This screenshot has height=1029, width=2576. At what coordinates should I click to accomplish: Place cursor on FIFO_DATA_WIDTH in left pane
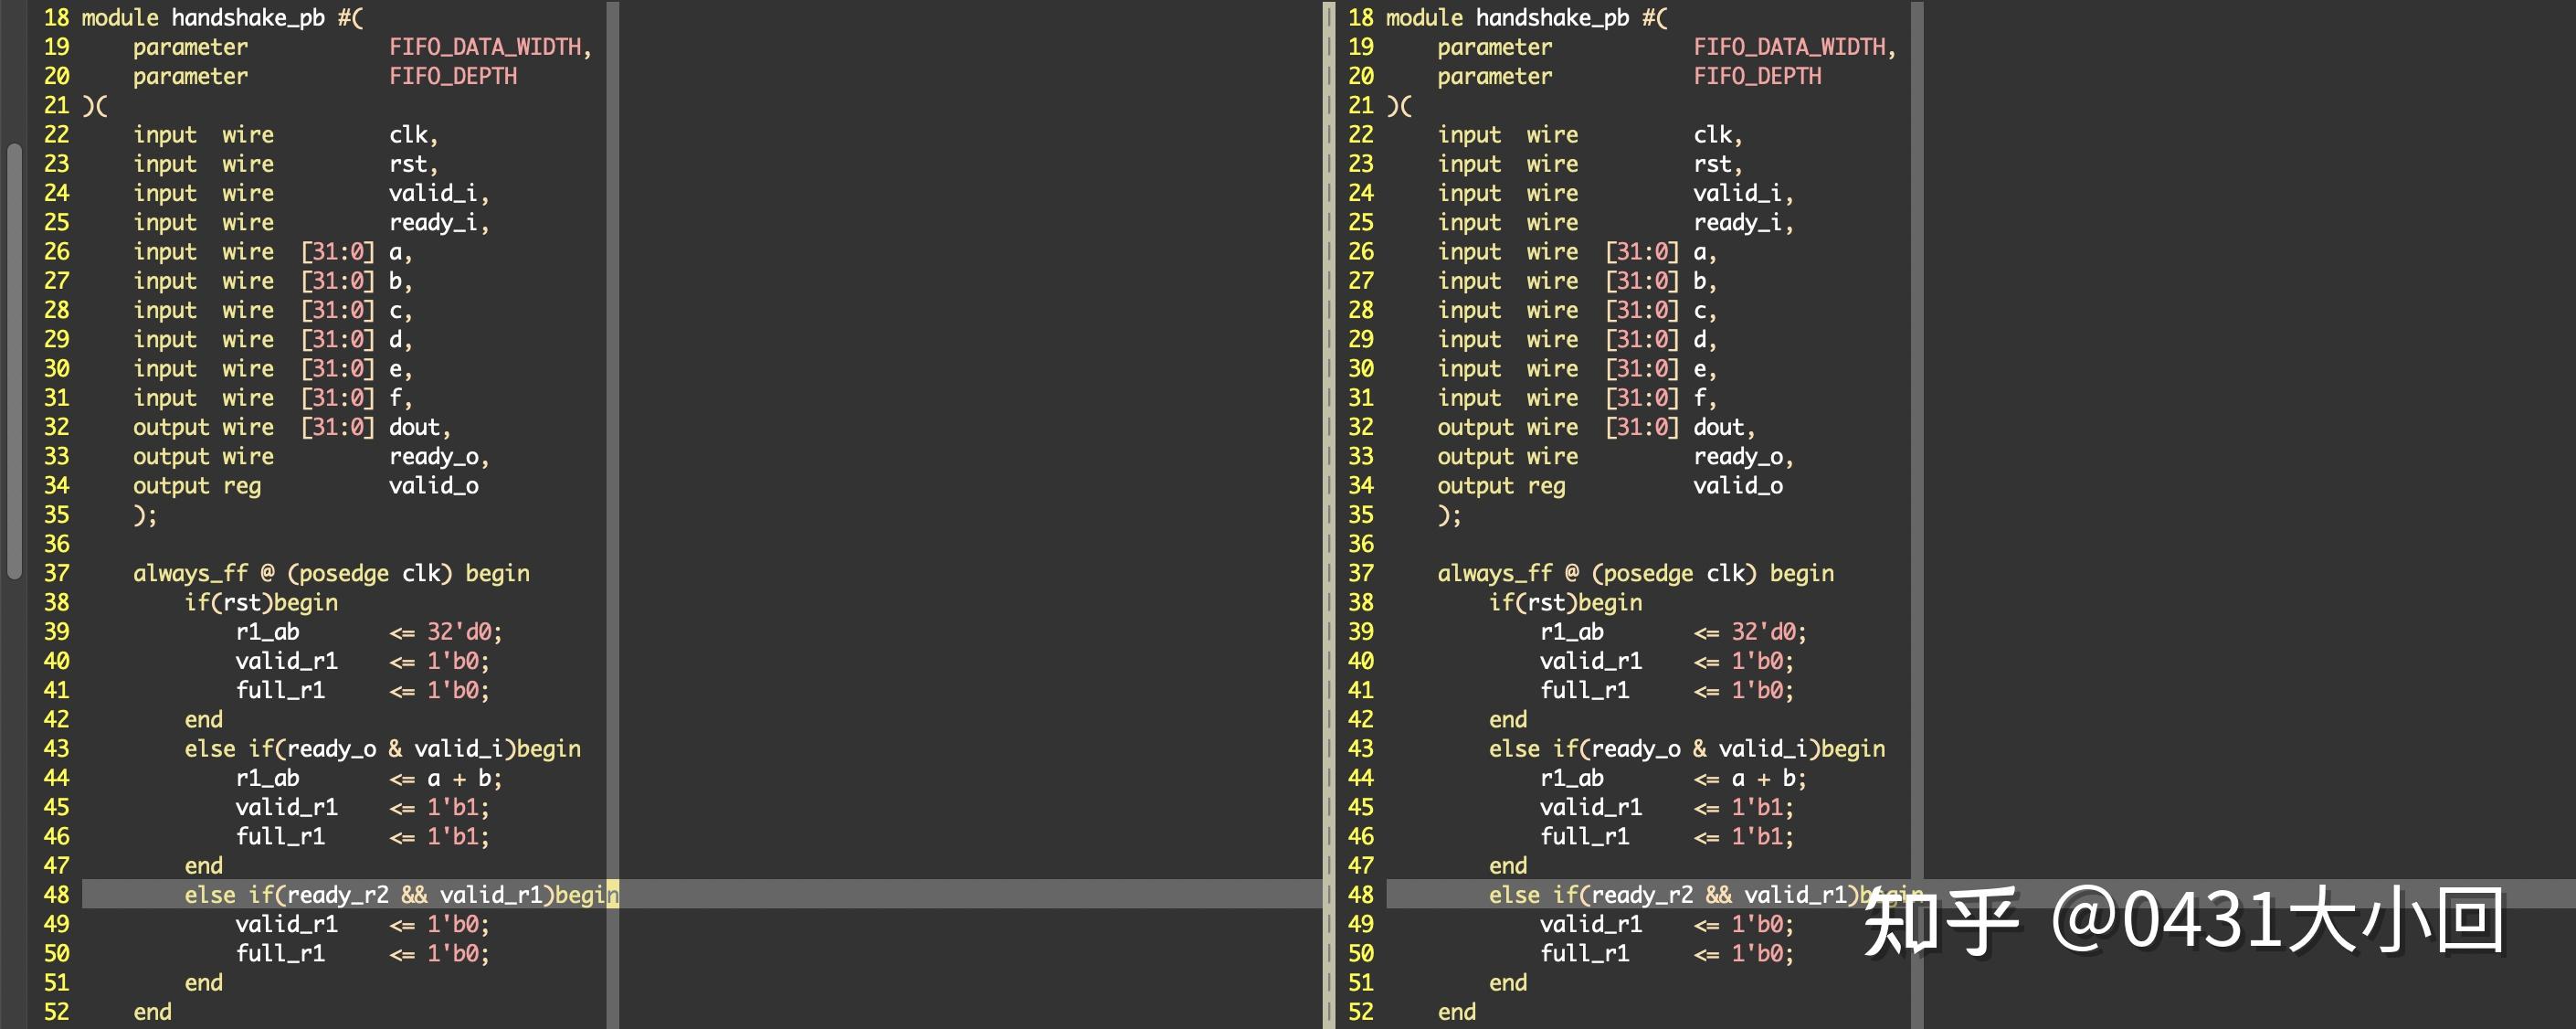(486, 47)
